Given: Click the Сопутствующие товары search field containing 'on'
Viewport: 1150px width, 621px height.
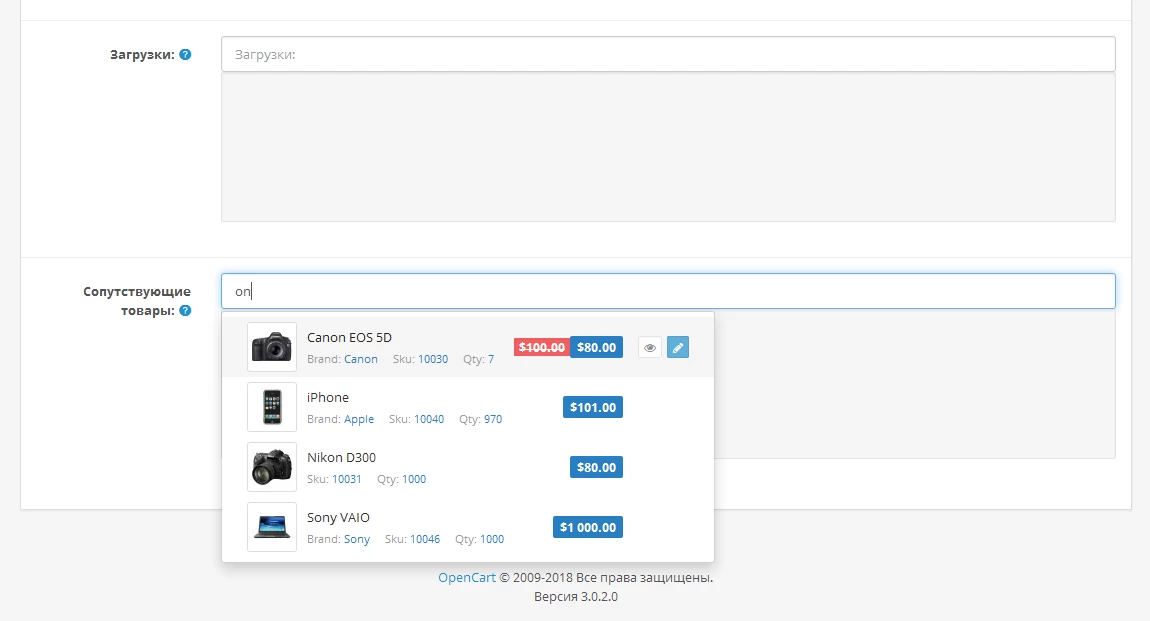Looking at the screenshot, I should click(x=668, y=291).
